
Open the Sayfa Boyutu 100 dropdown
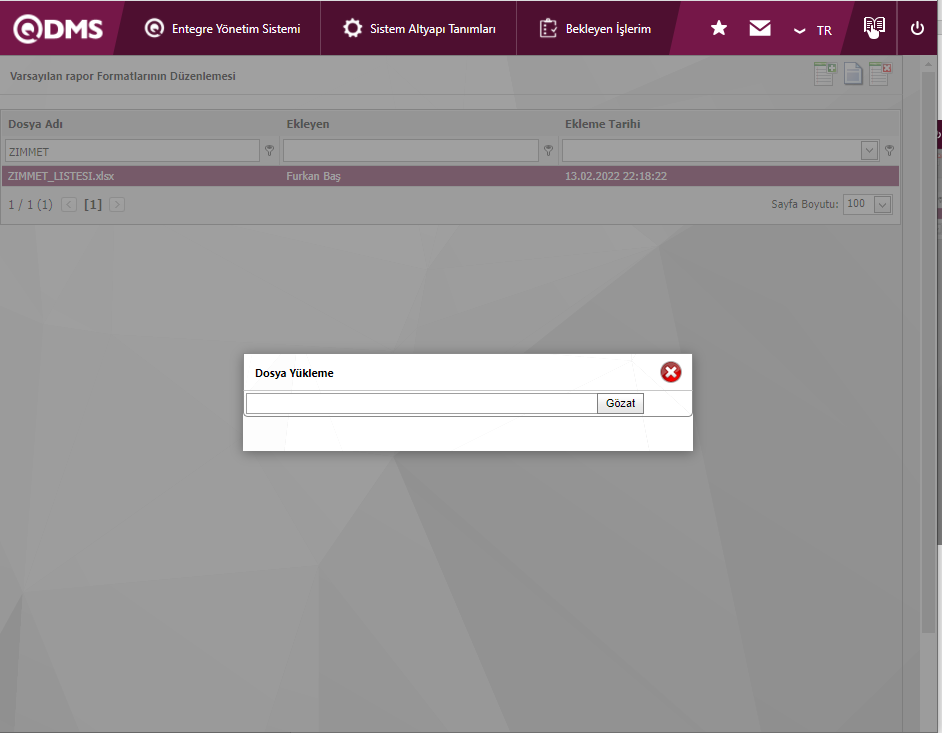(882, 204)
